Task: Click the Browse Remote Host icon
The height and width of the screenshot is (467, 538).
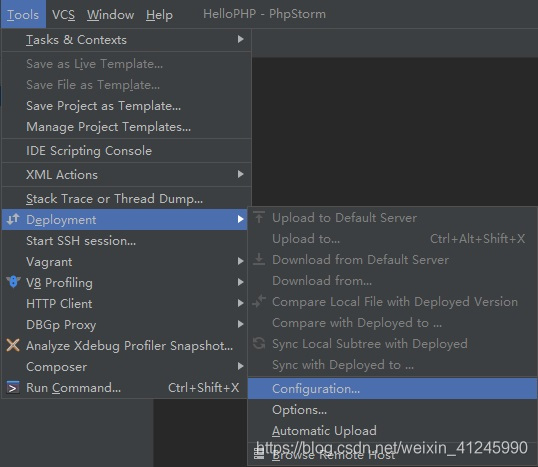Action: click(x=259, y=454)
